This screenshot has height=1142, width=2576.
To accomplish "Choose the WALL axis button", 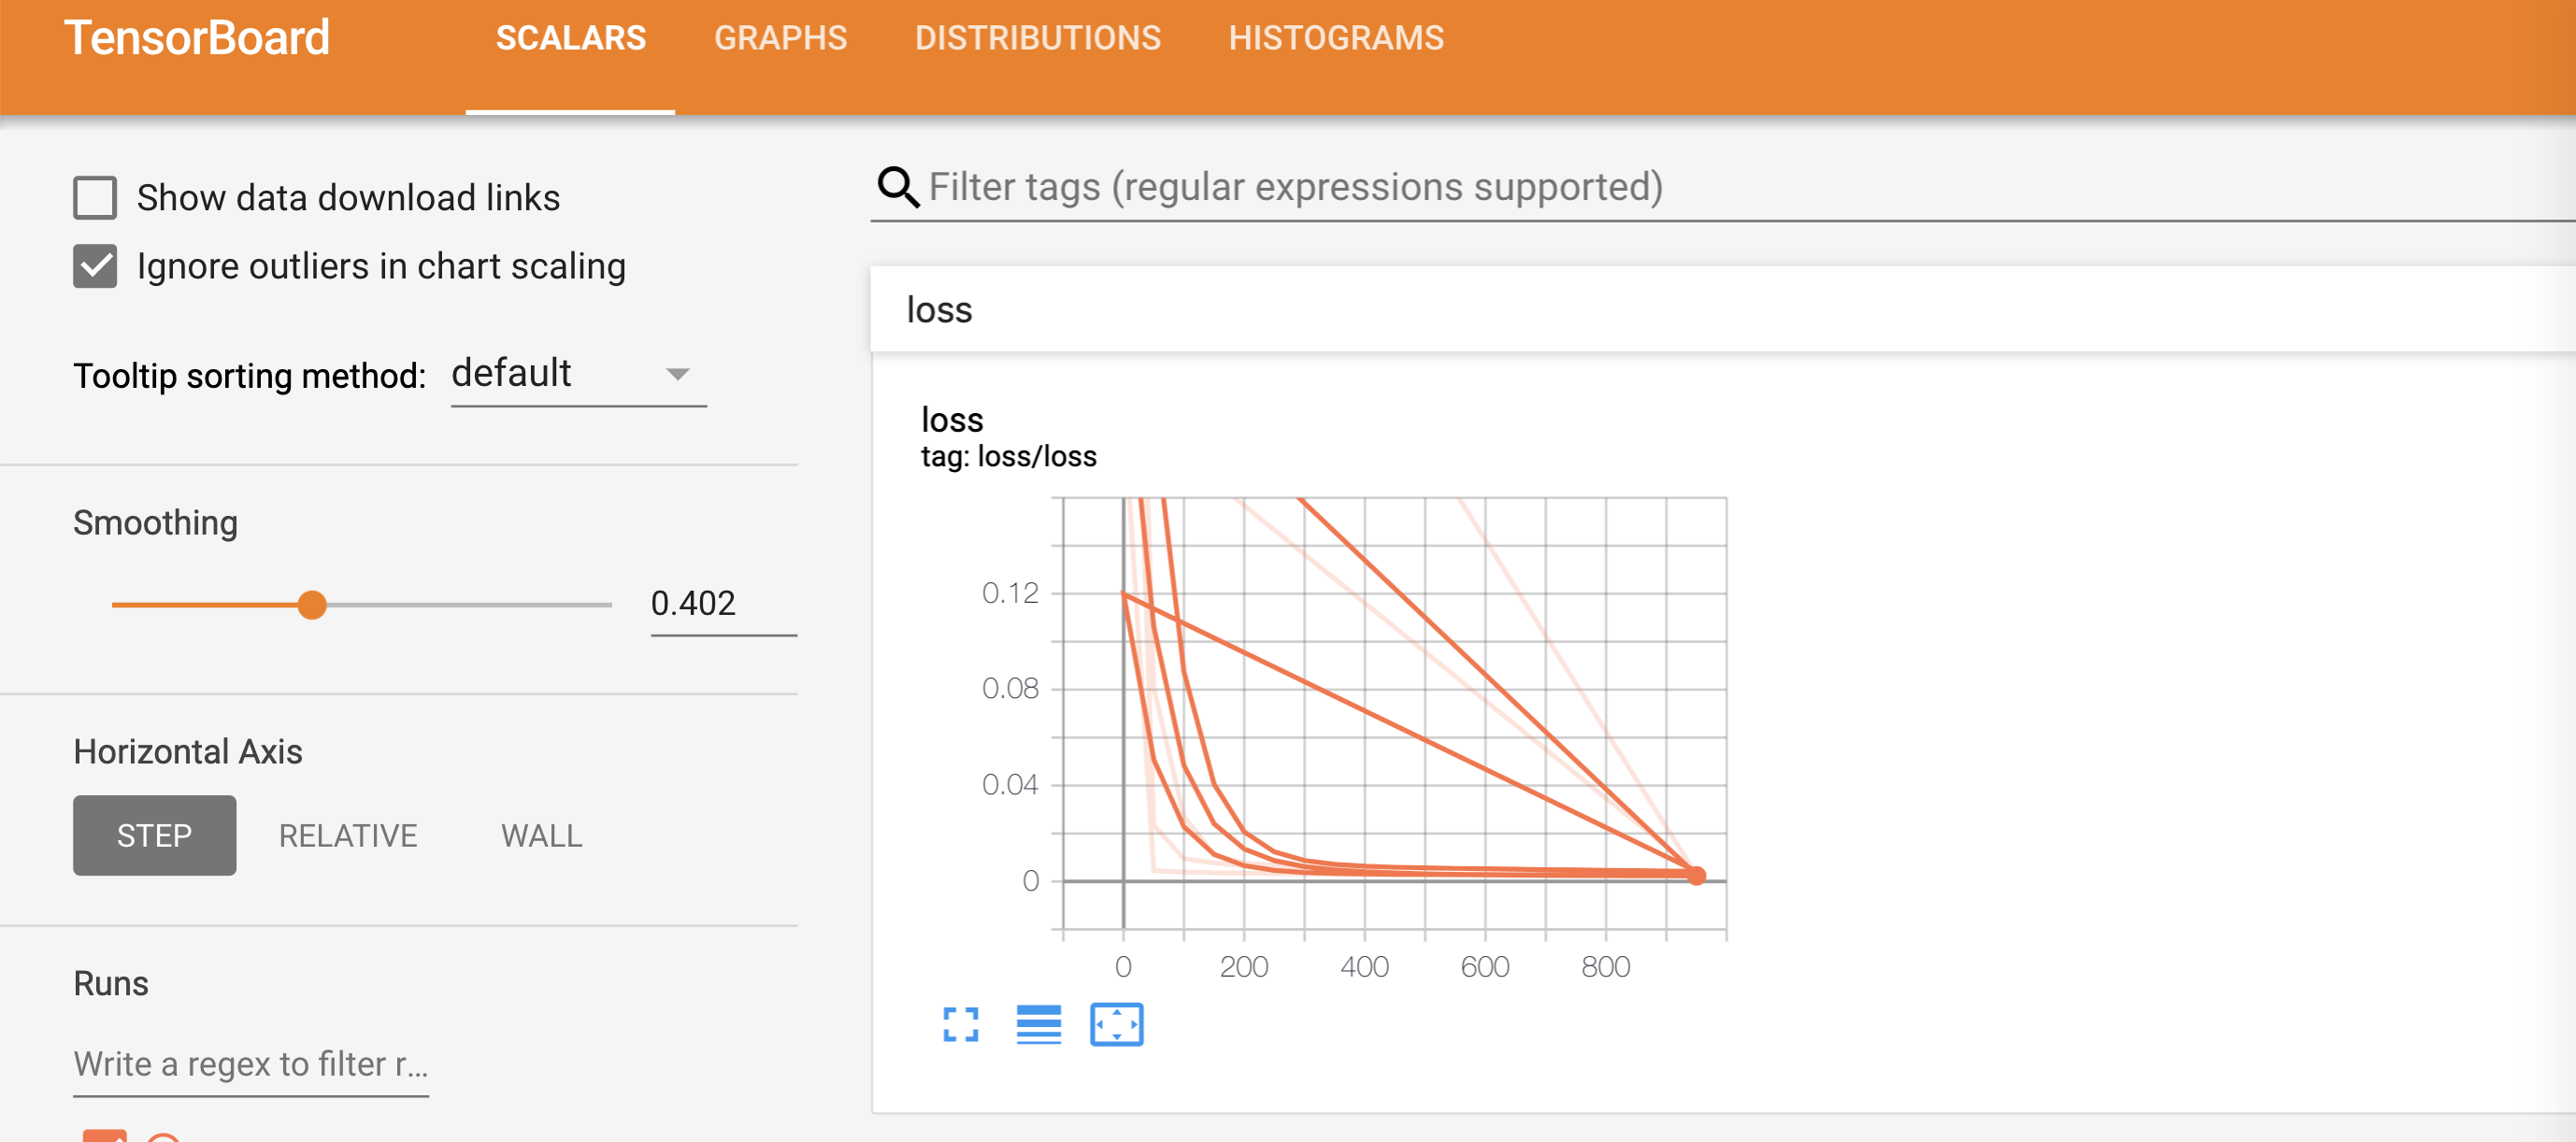I will click(x=541, y=835).
